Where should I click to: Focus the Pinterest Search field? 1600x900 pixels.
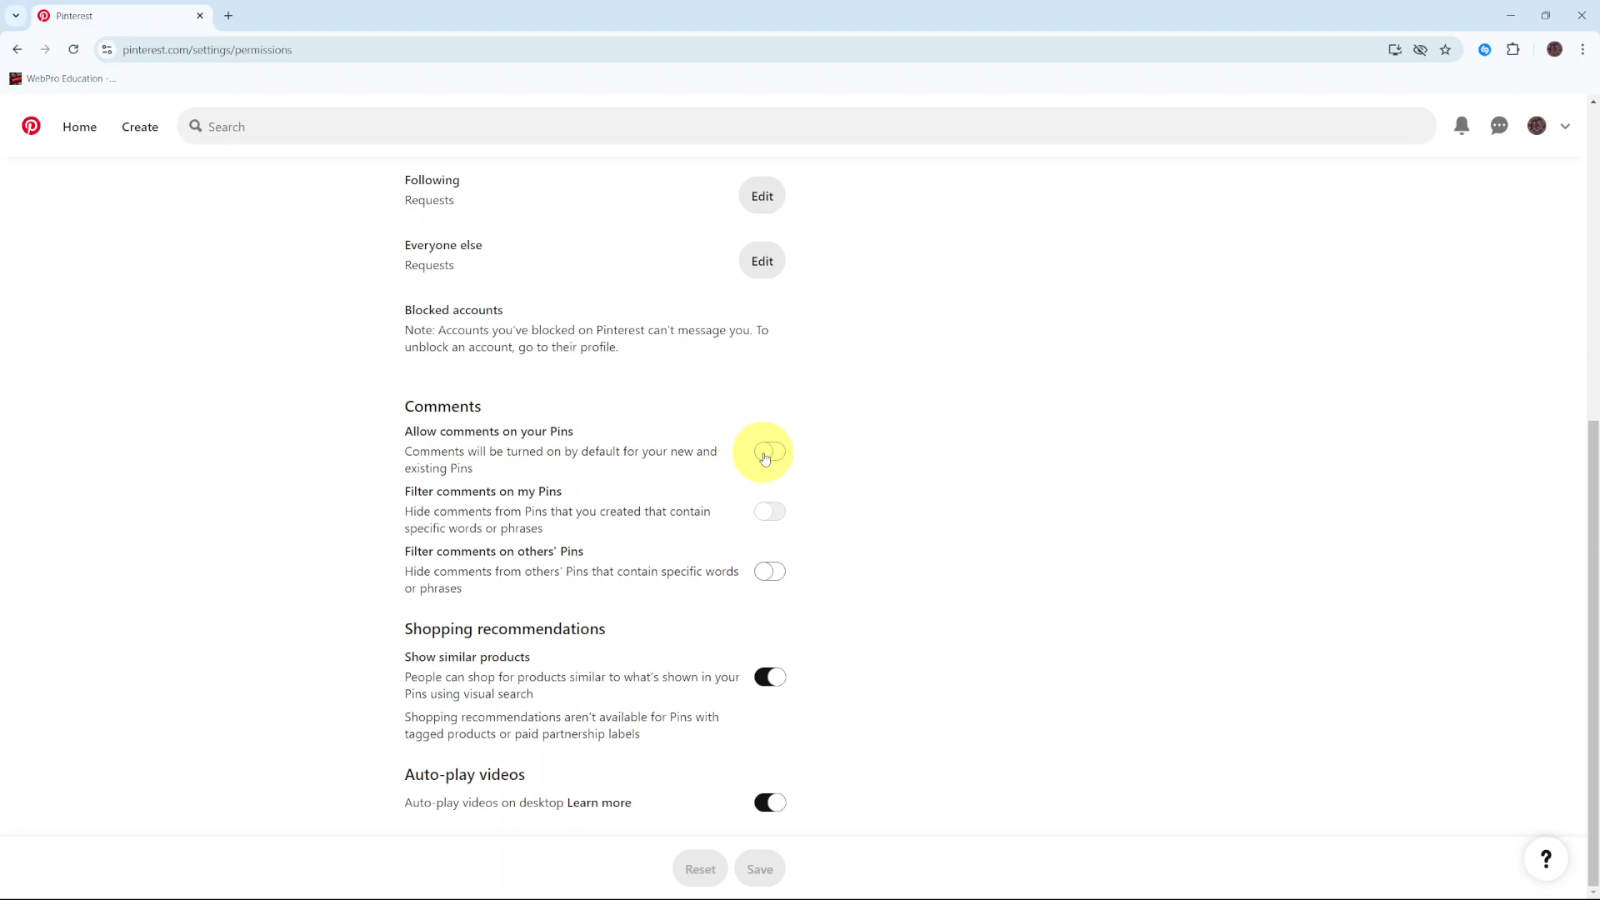[x=806, y=126]
